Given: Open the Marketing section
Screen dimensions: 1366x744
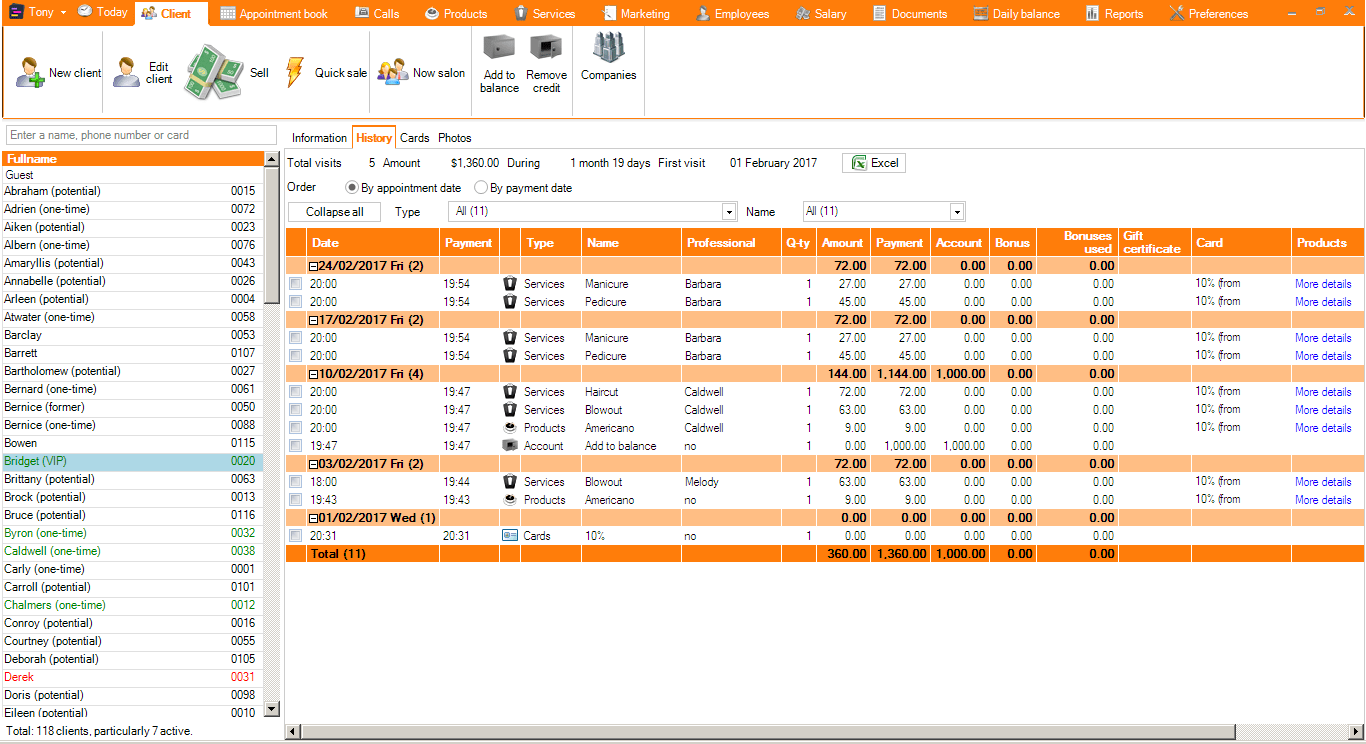Looking at the screenshot, I should pos(636,14).
